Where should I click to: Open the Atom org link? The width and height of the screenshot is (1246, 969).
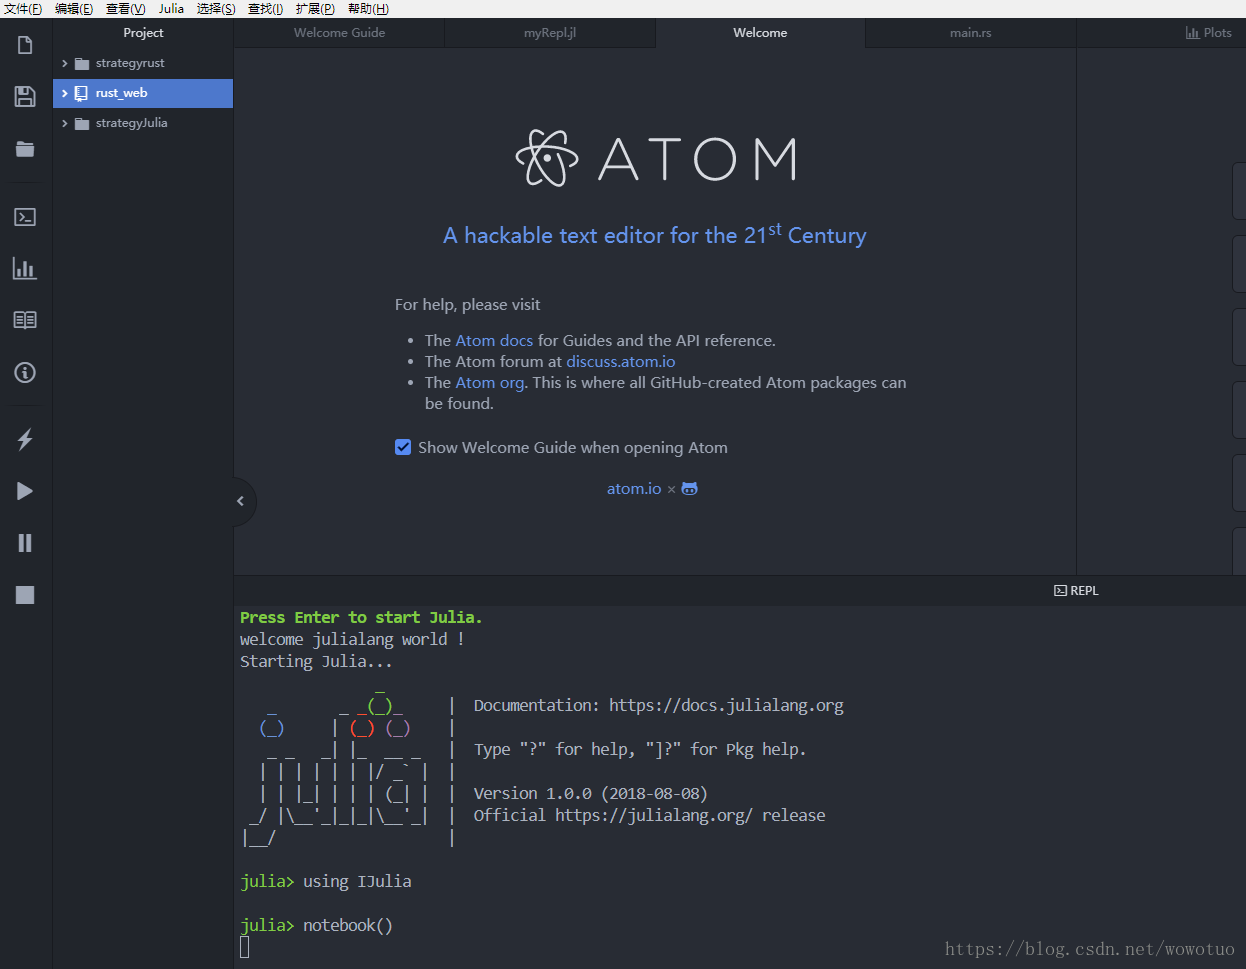click(x=489, y=382)
